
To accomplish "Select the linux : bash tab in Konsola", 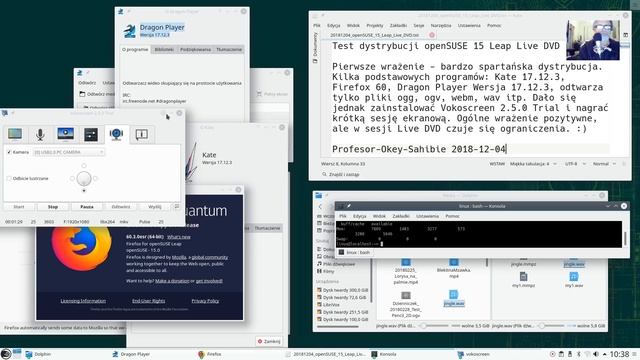I will 355,252.
